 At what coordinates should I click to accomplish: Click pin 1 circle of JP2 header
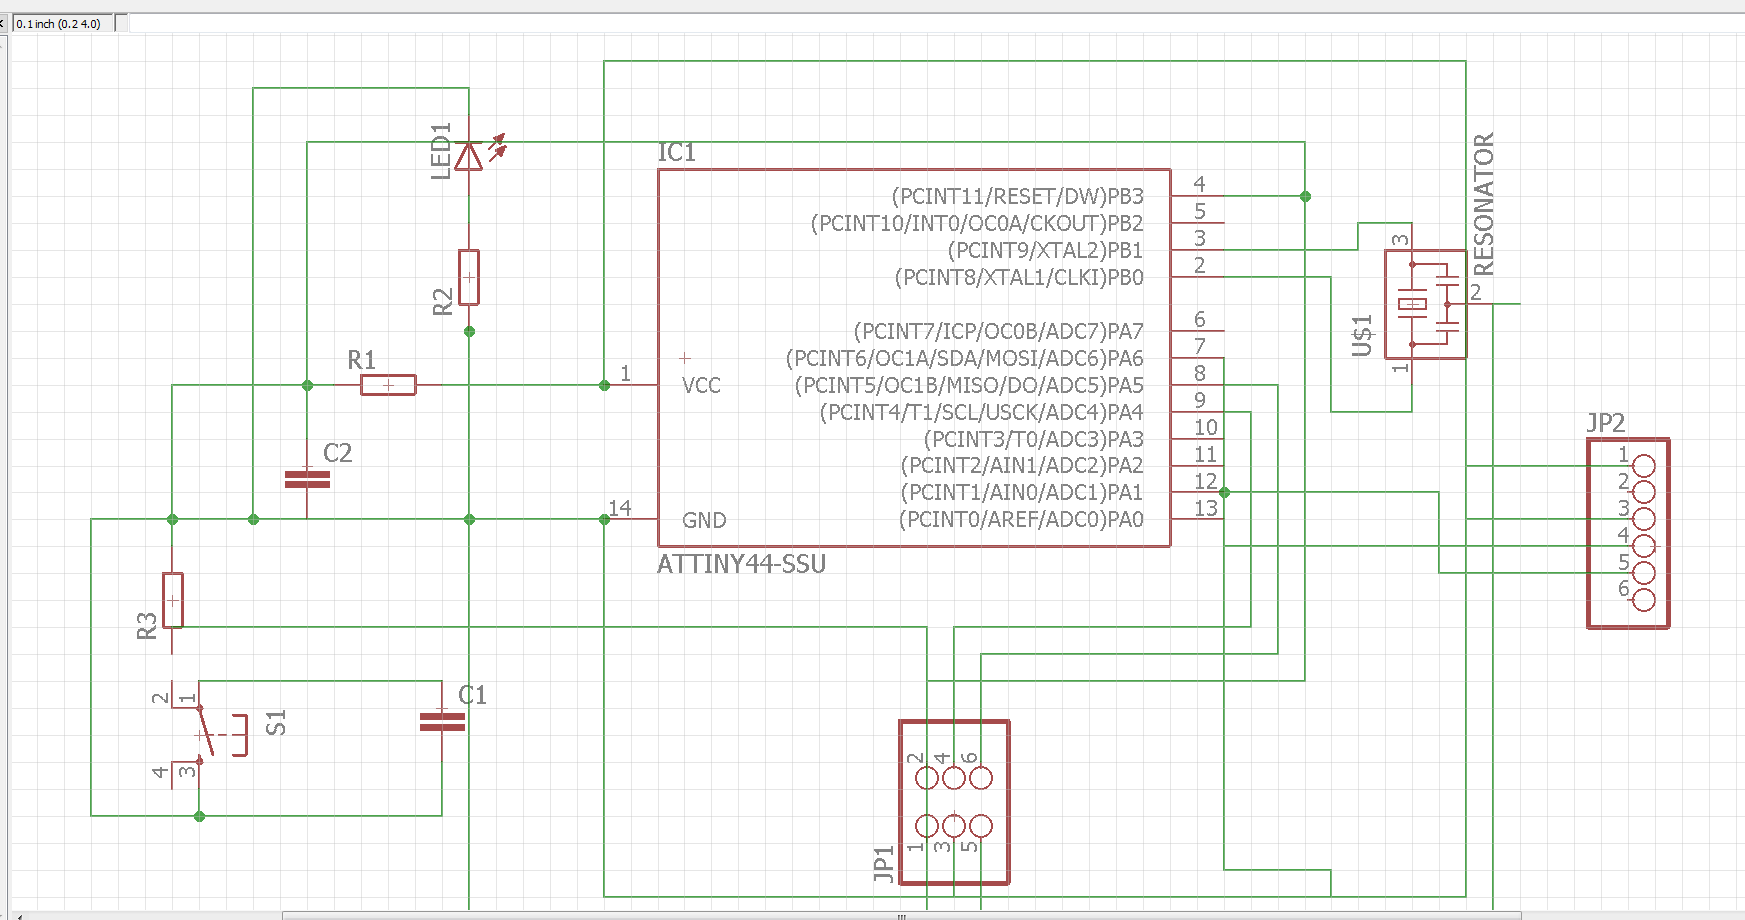1643,466
